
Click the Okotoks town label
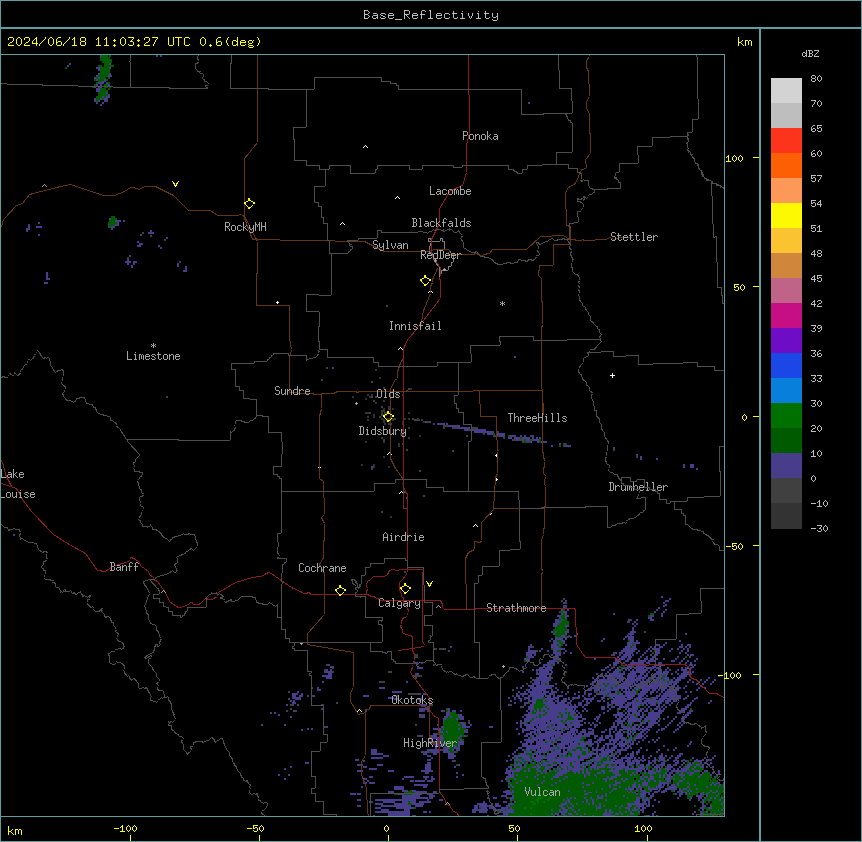click(x=412, y=700)
